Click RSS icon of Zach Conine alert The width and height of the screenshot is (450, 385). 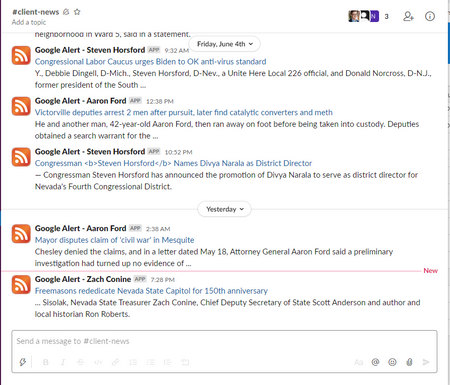pyautogui.click(x=21, y=285)
